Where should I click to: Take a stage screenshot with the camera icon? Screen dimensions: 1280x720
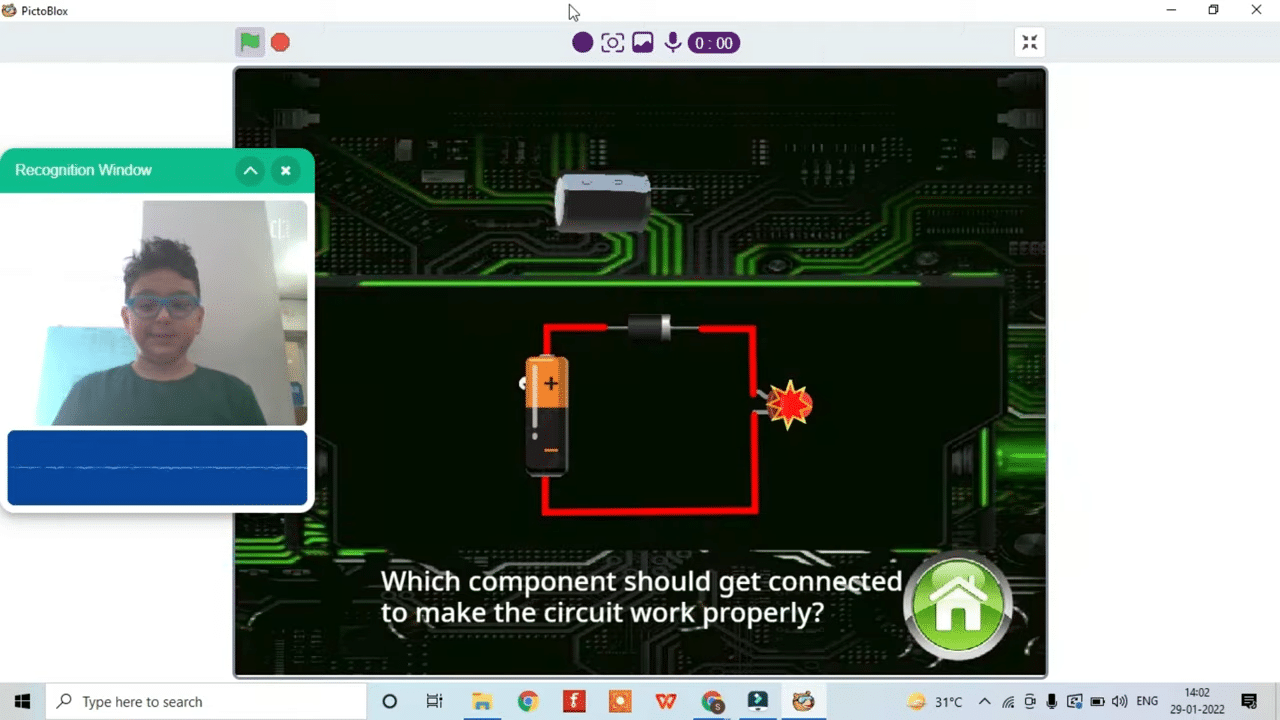612,42
